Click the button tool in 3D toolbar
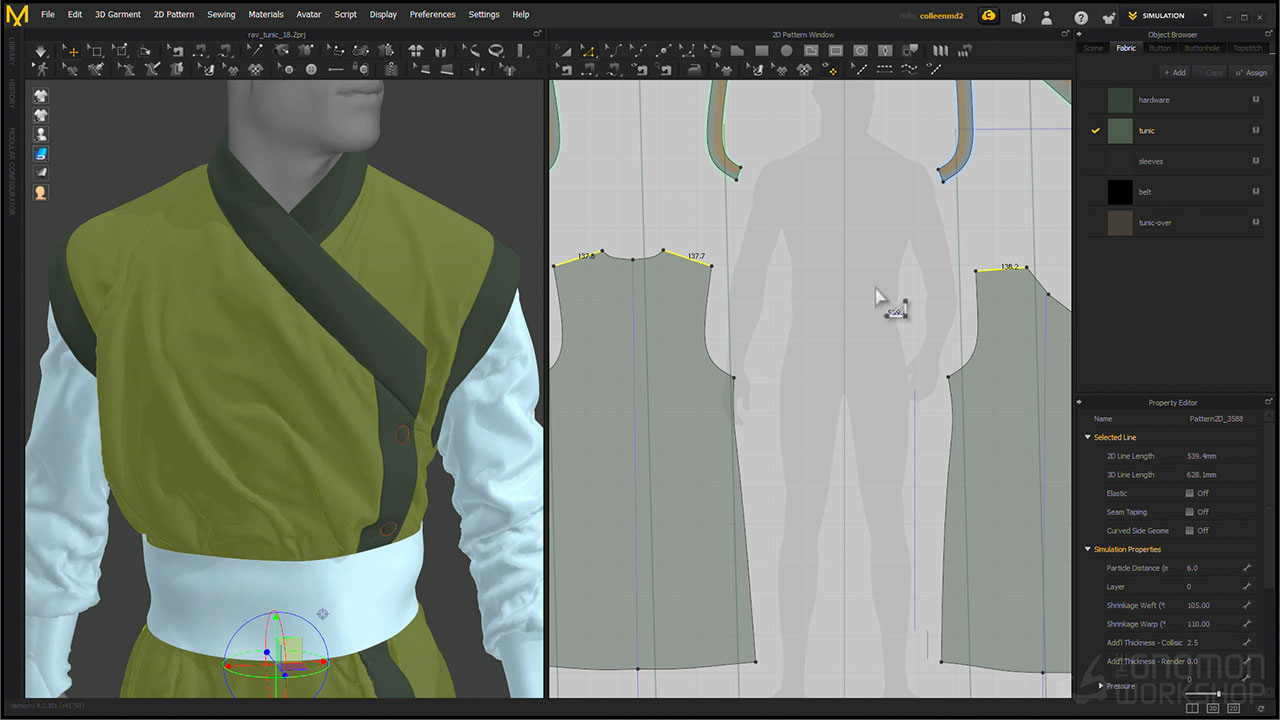1280x720 pixels. pyautogui.click(x=311, y=69)
